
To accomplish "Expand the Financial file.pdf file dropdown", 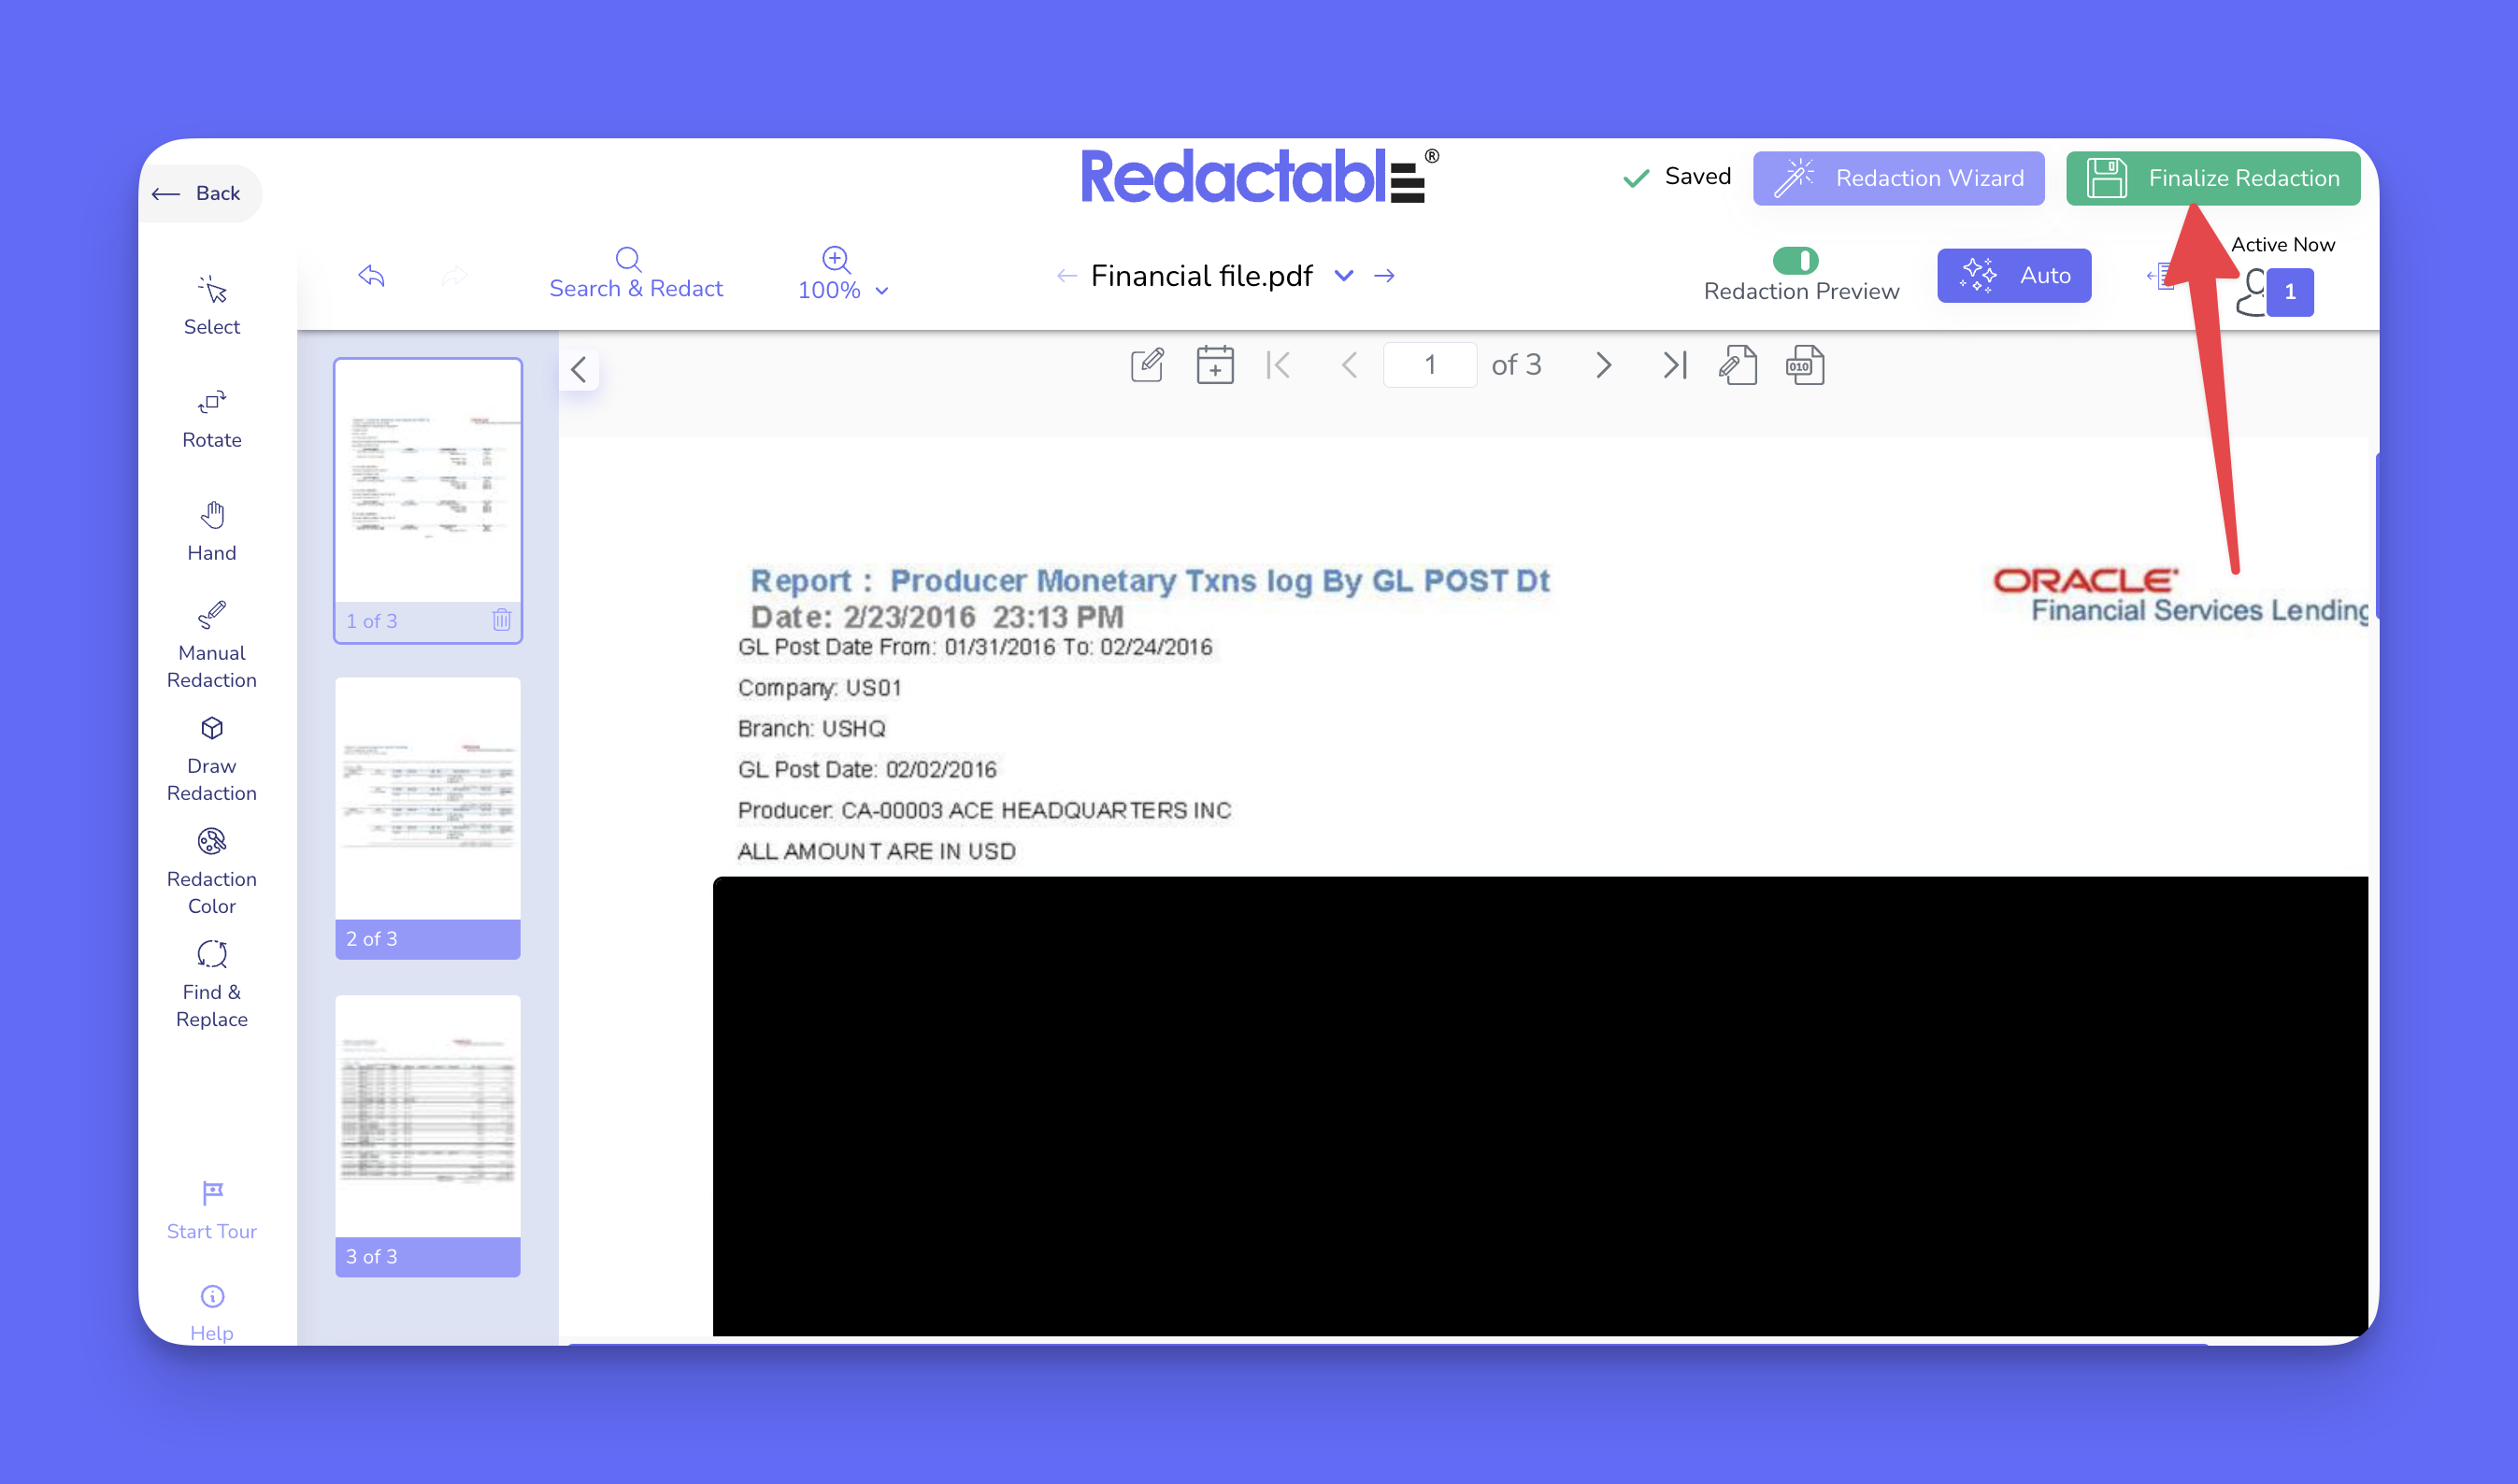I will (1343, 276).
